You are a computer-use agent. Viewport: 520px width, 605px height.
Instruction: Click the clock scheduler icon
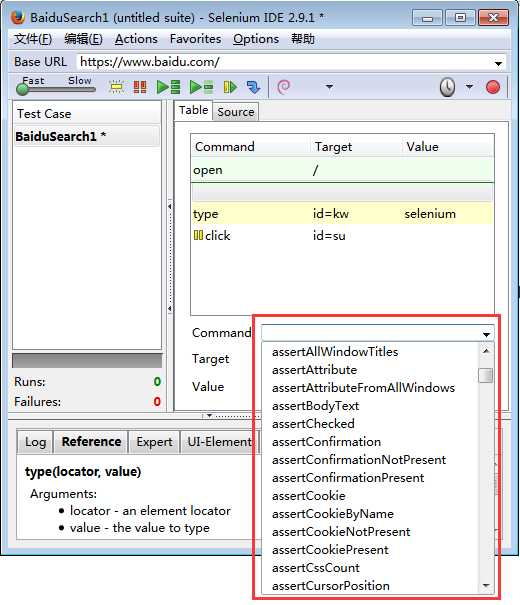point(447,87)
